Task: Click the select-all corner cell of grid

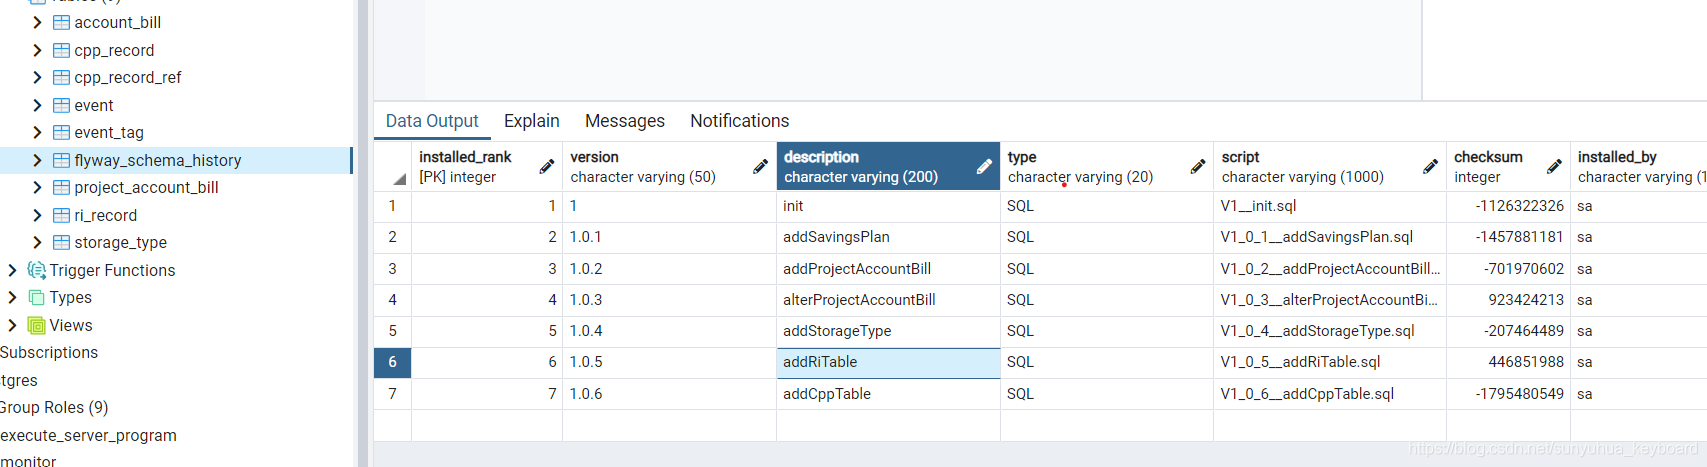Action: [x=392, y=167]
